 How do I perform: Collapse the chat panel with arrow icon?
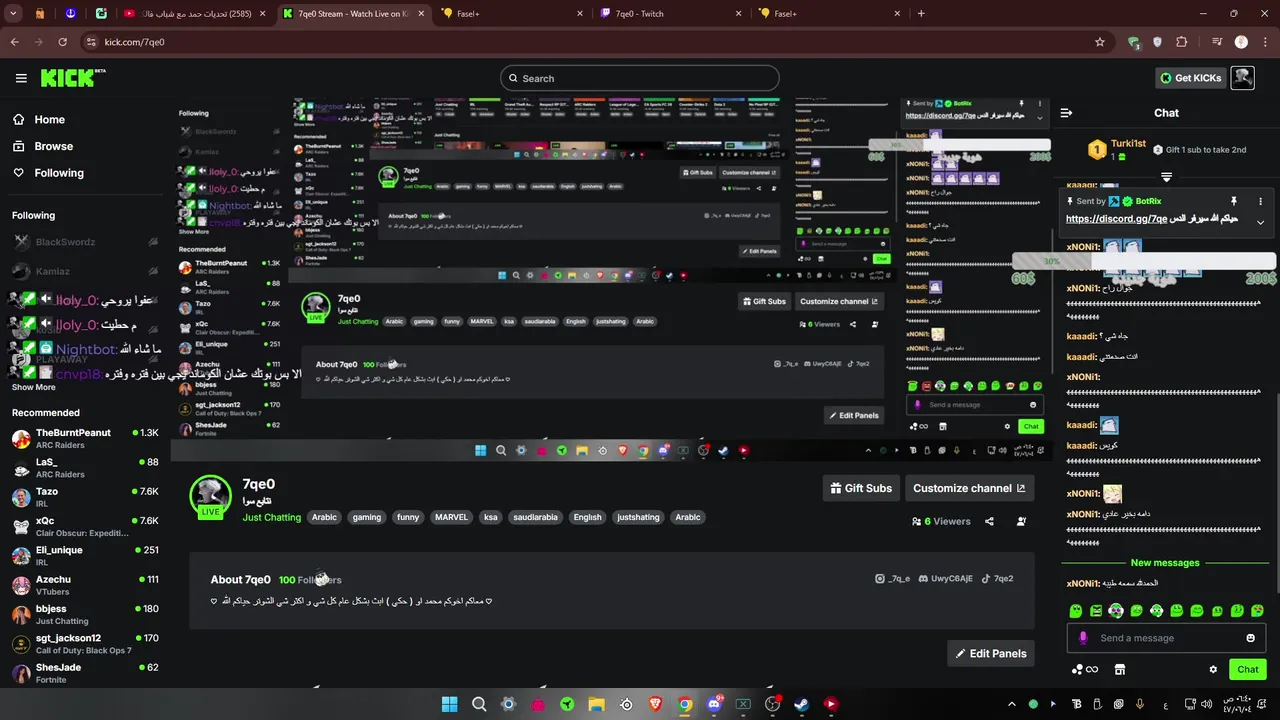[1066, 113]
